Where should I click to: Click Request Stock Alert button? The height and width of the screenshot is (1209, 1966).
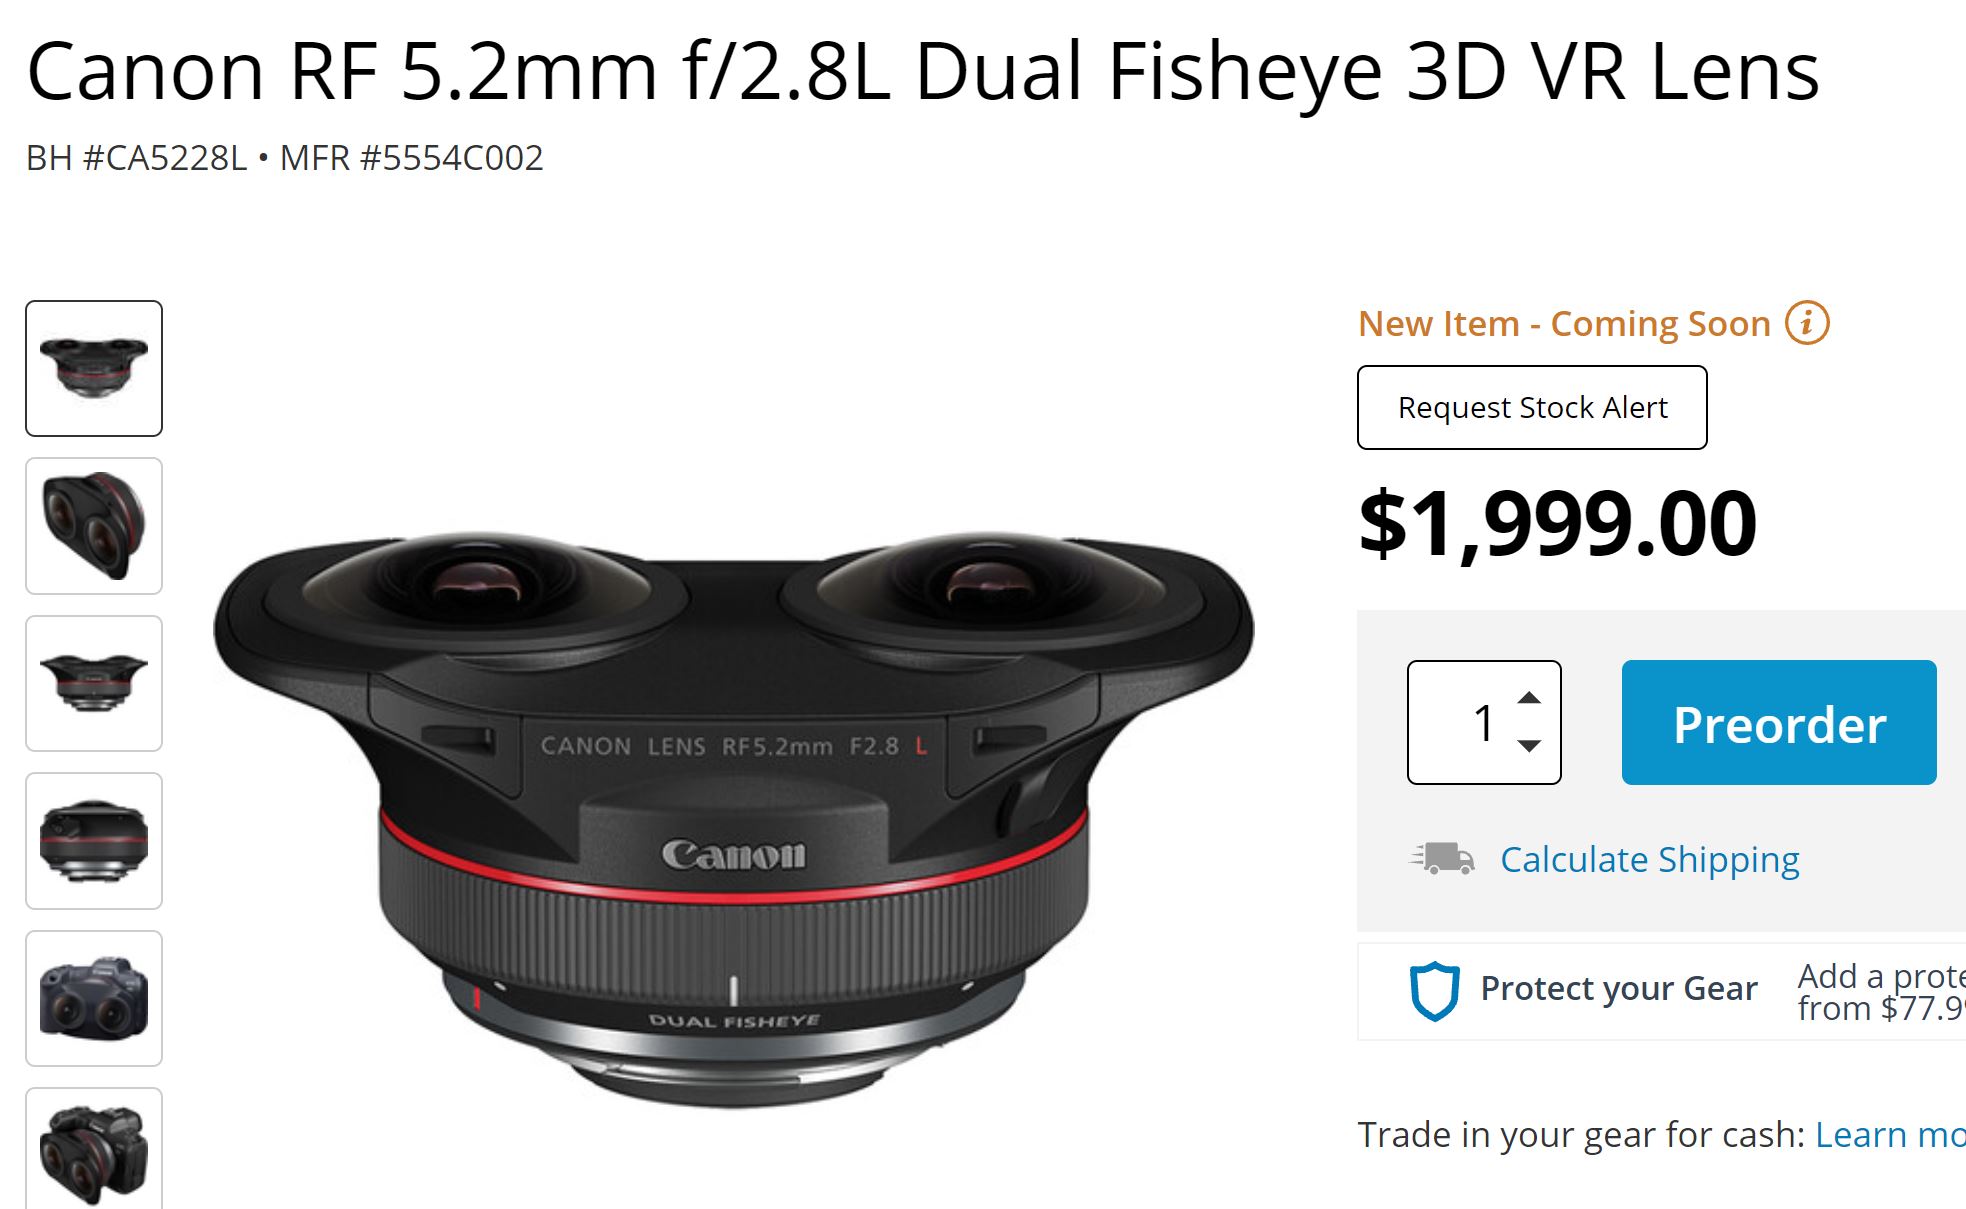1532,408
